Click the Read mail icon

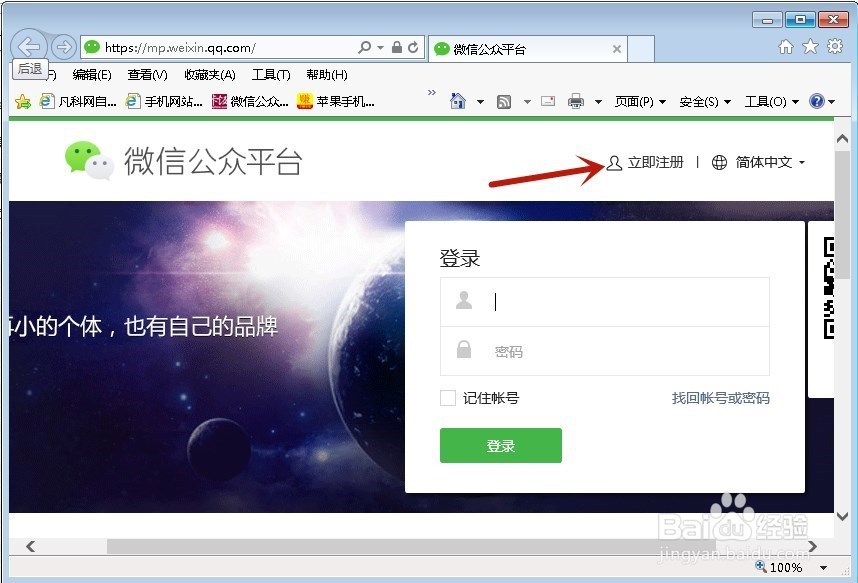[x=548, y=101]
